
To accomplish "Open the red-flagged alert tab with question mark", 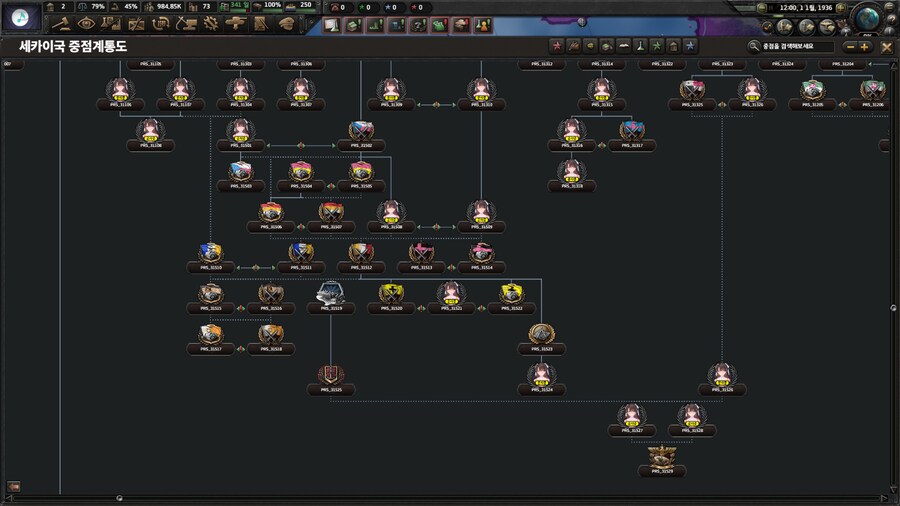I will (417, 25).
